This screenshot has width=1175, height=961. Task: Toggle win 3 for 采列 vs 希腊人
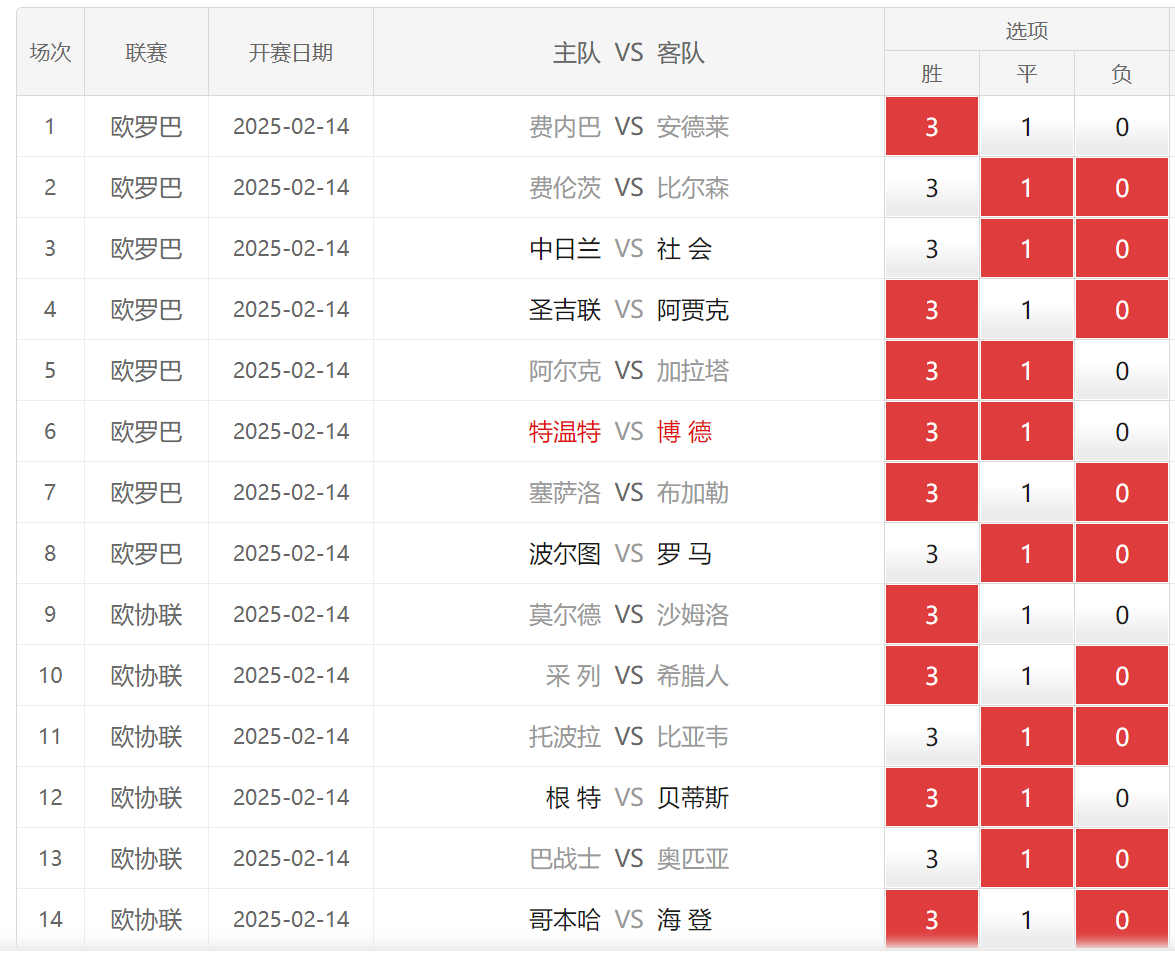coord(931,675)
